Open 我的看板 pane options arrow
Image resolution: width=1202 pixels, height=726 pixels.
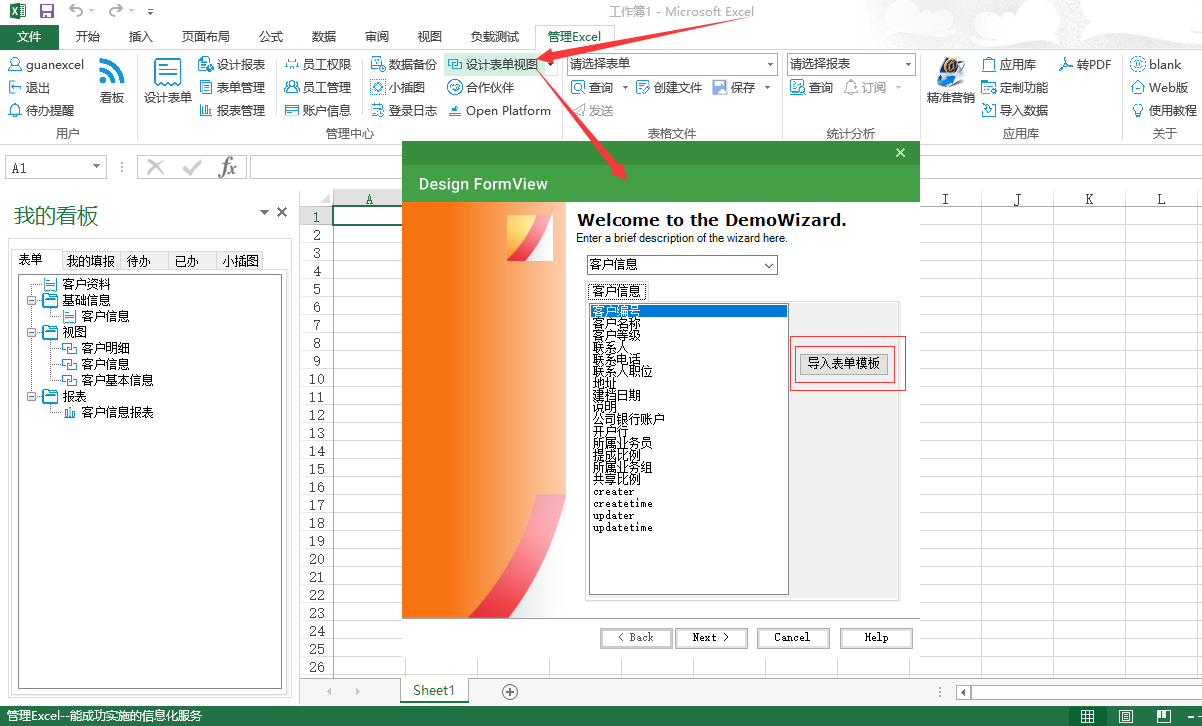coord(264,212)
